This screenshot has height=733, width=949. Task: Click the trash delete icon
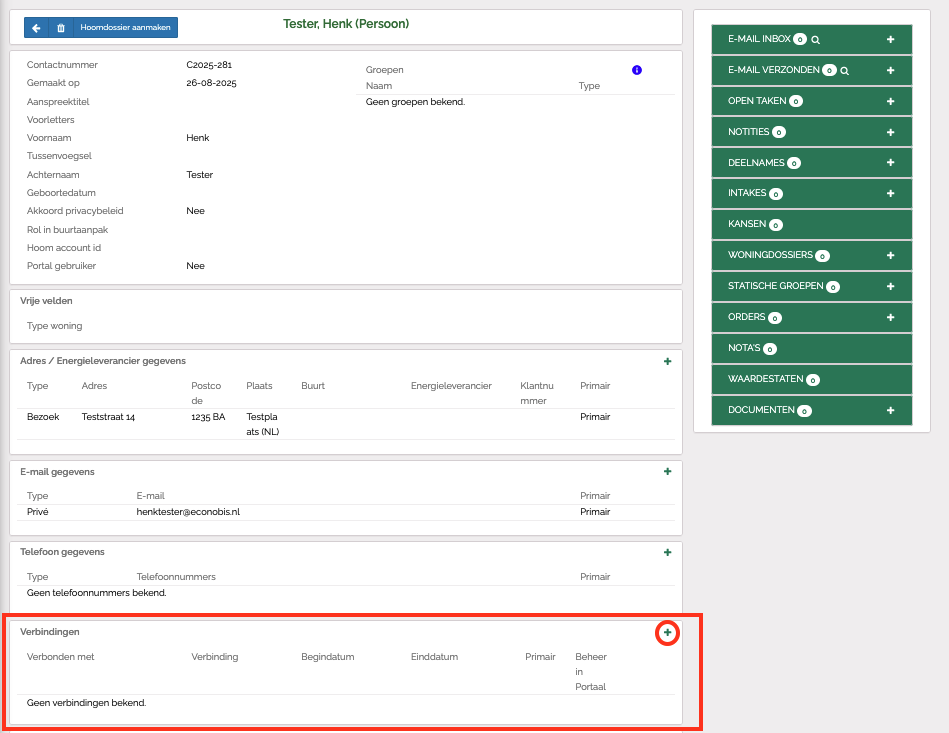point(61,28)
